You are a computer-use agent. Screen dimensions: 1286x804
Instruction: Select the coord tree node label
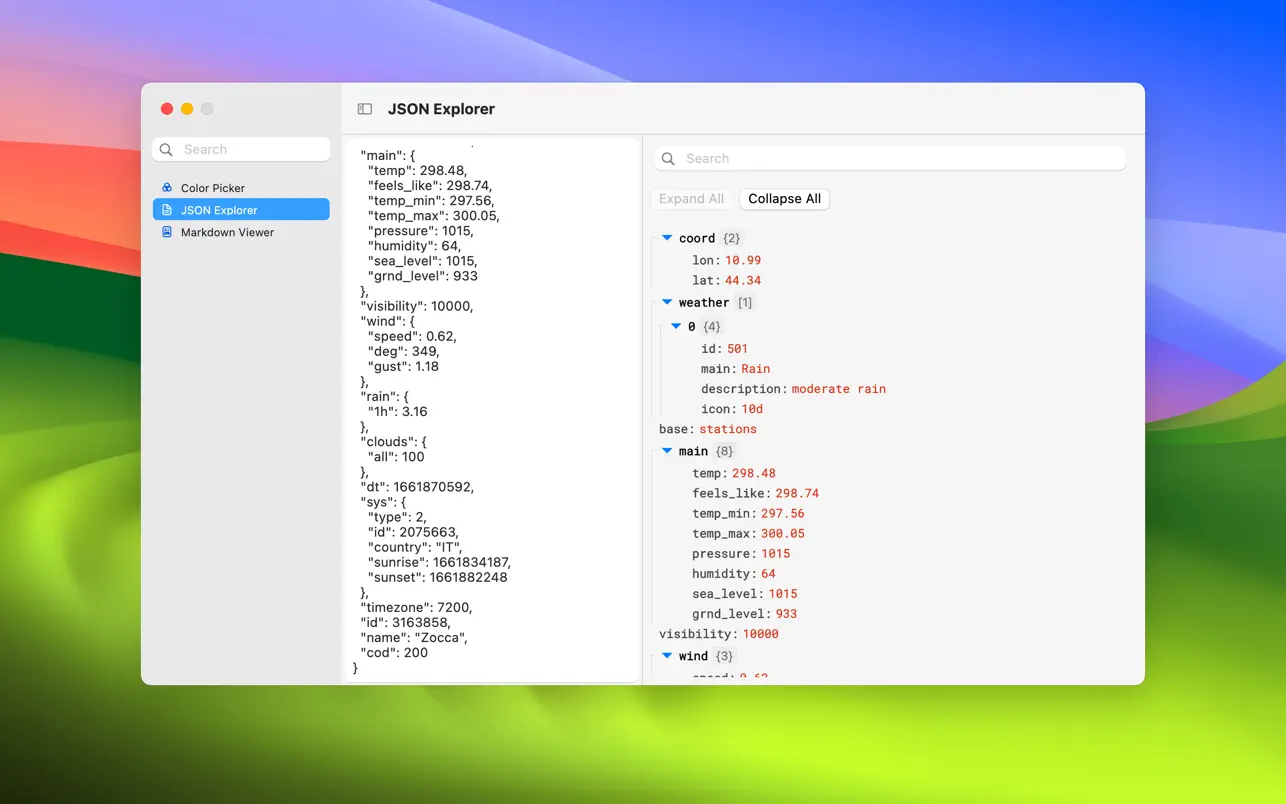pyautogui.click(x=697, y=238)
